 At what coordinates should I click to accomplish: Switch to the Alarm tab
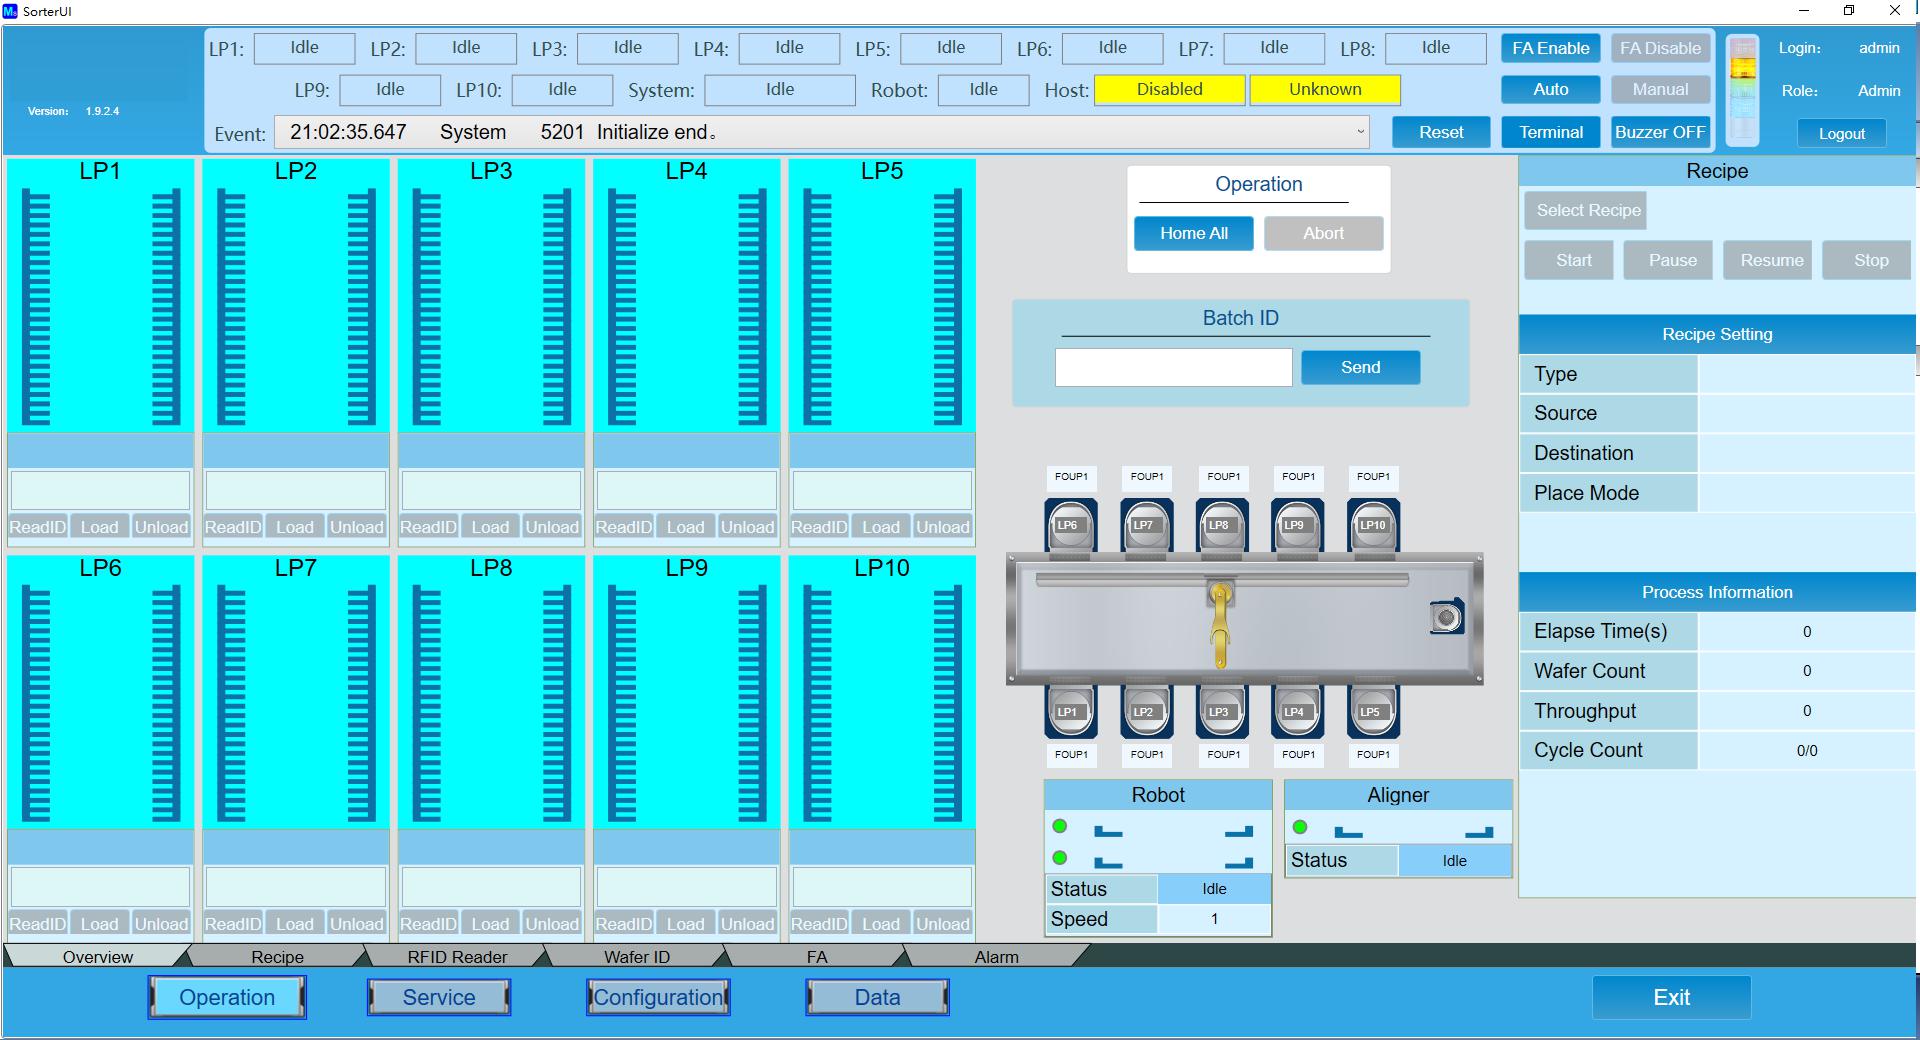pyautogui.click(x=996, y=957)
